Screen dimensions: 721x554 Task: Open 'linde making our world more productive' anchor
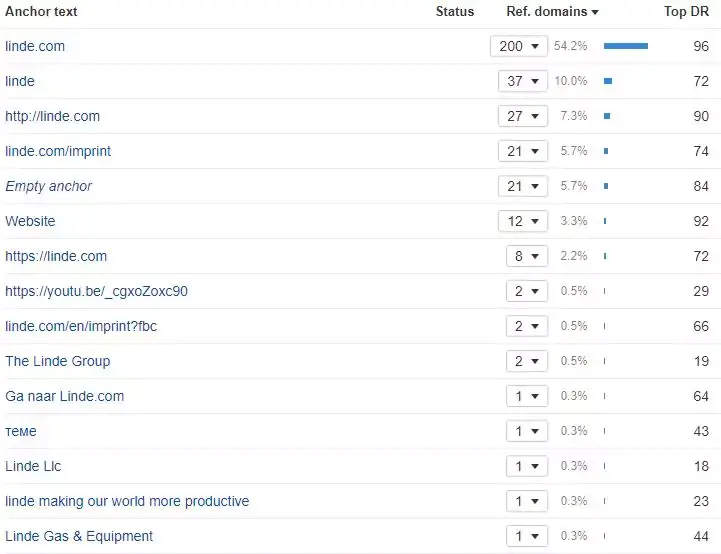click(127, 501)
